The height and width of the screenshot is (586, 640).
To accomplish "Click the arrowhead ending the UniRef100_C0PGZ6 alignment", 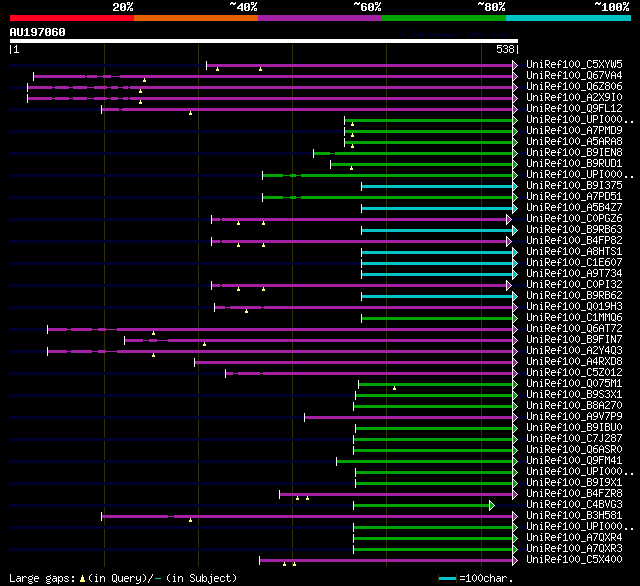I will (x=509, y=220).
